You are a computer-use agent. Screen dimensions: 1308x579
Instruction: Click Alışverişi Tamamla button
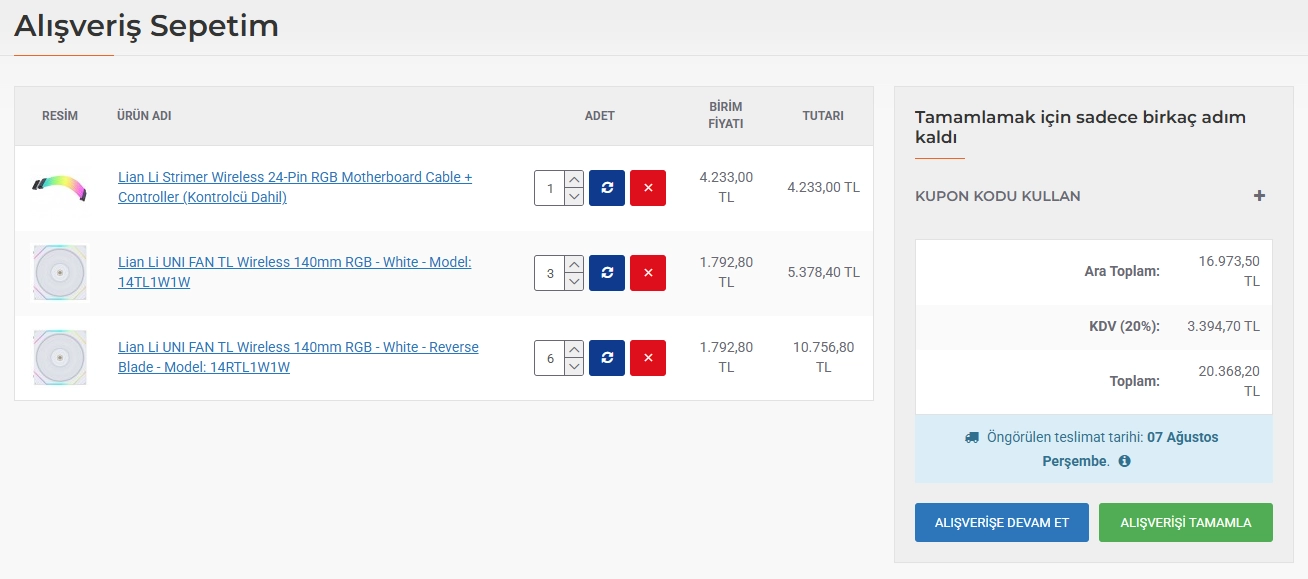coord(1186,522)
